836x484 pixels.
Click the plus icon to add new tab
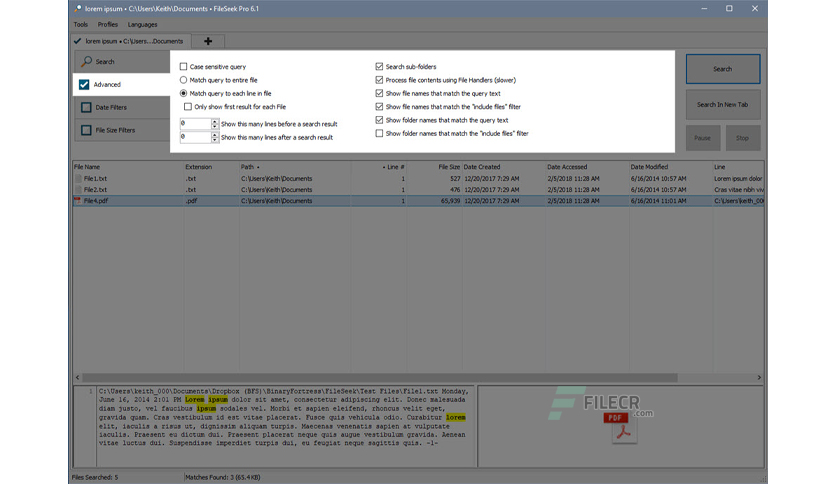[208, 41]
